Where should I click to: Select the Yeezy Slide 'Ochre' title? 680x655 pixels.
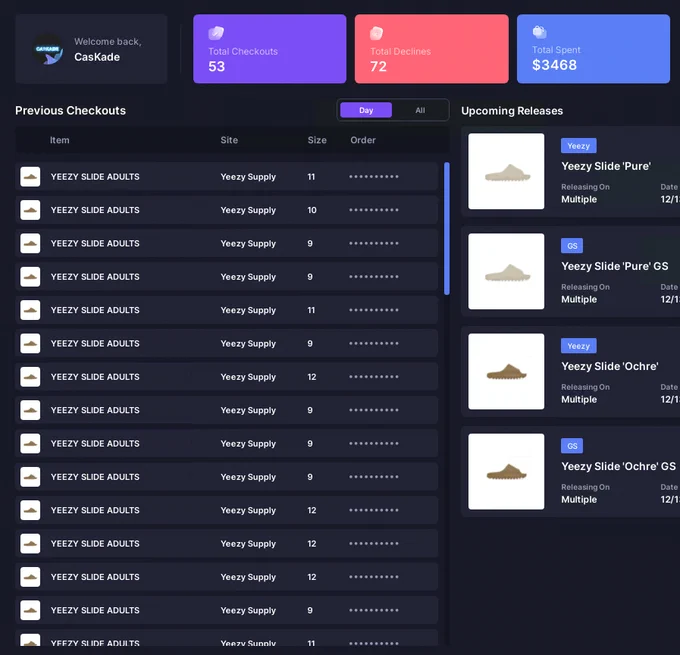[x=610, y=367]
